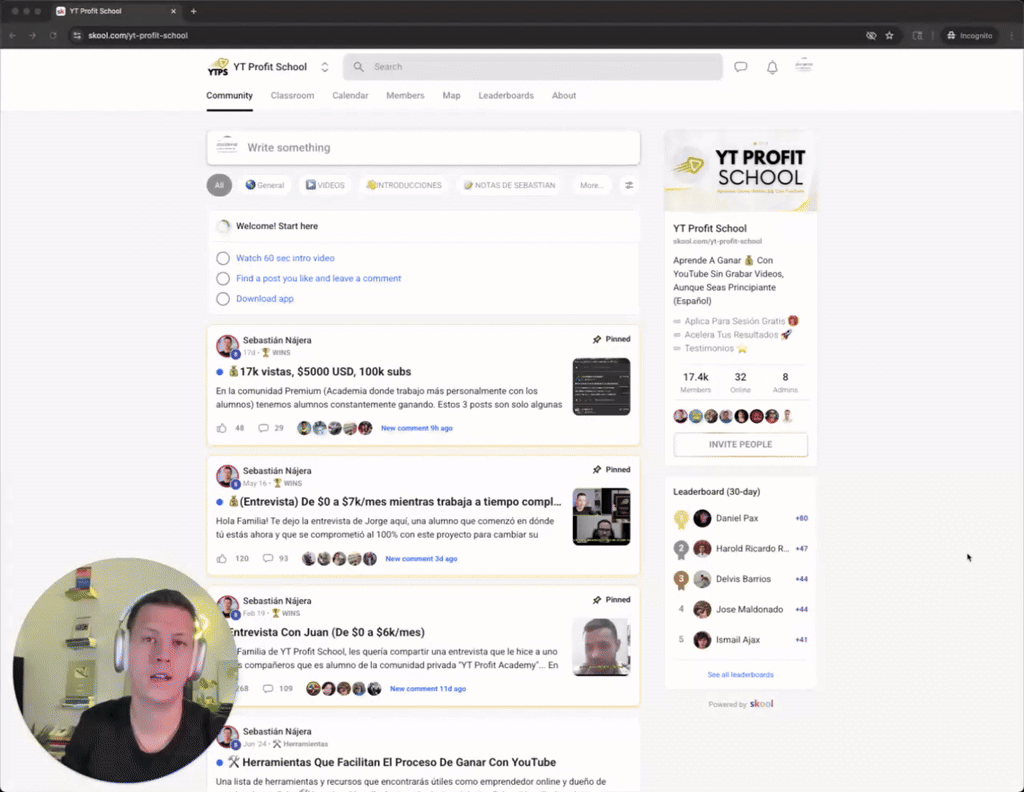This screenshot has width=1024, height=792.
Task: Open the Download app link
Action: [x=264, y=298]
